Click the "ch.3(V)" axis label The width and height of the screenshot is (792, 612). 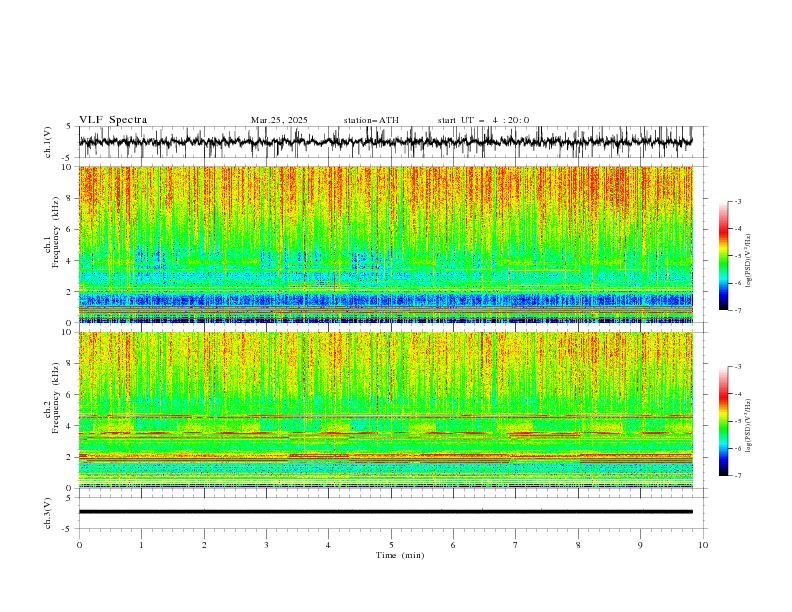click(48, 513)
